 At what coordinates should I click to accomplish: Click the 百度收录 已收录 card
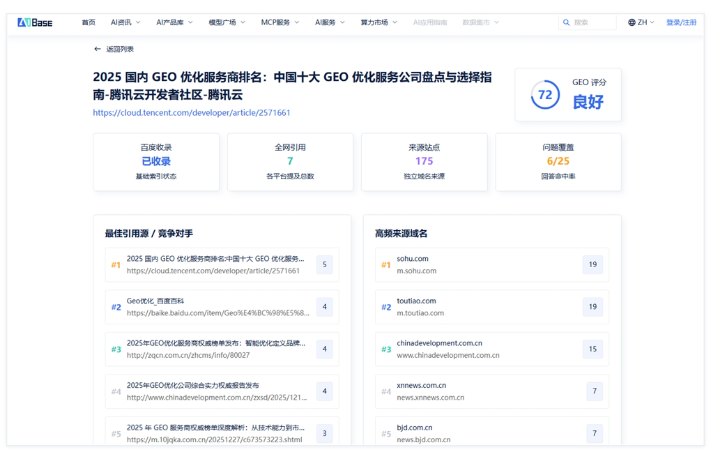click(156, 162)
